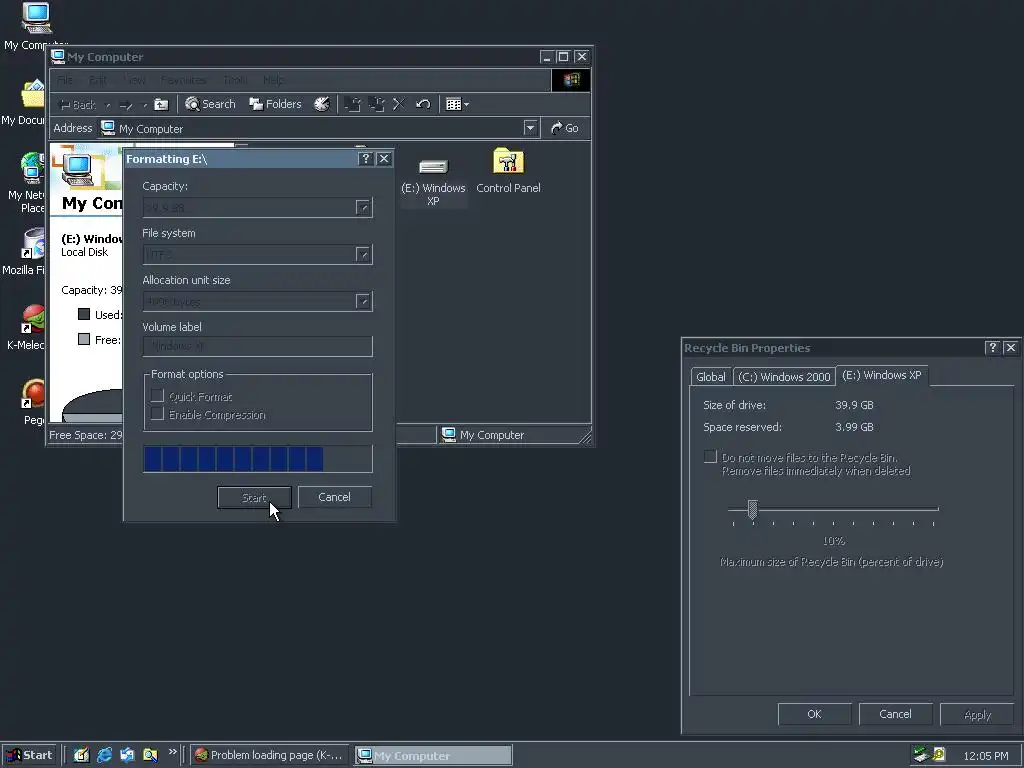Viewport: 1024px width, 768px height.
Task: Open Back history dropdown arrow
Action: [x=108, y=105]
